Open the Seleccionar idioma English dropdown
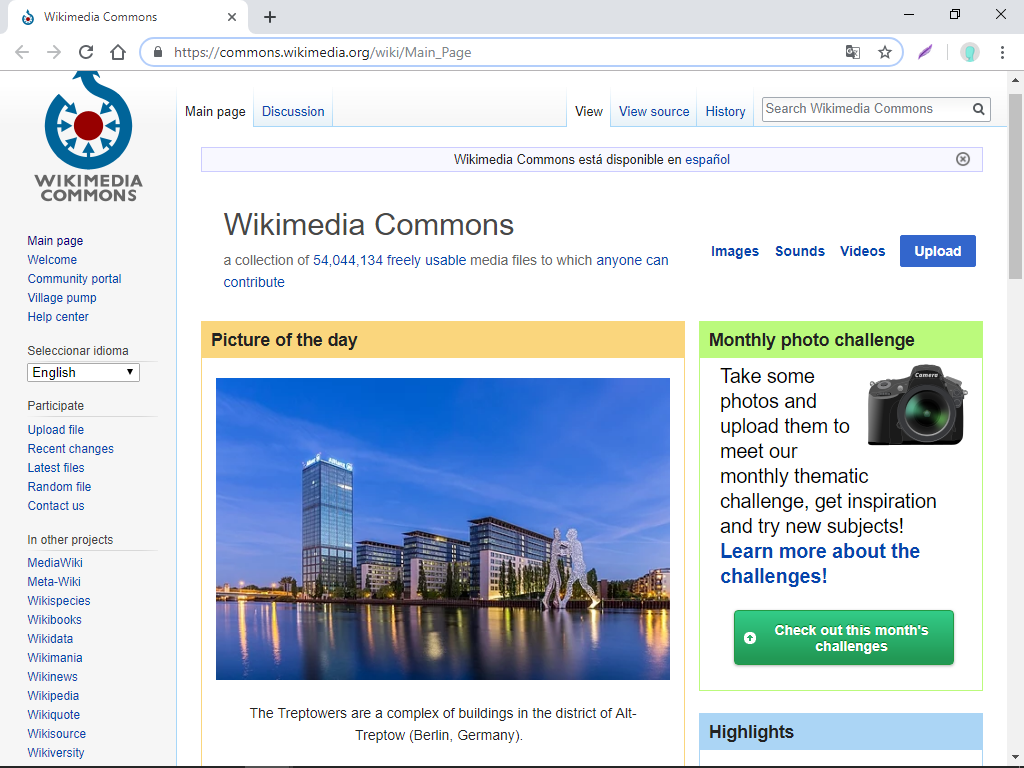Image resolution: width=1024 pixels, height=768 pixels. 83,372
